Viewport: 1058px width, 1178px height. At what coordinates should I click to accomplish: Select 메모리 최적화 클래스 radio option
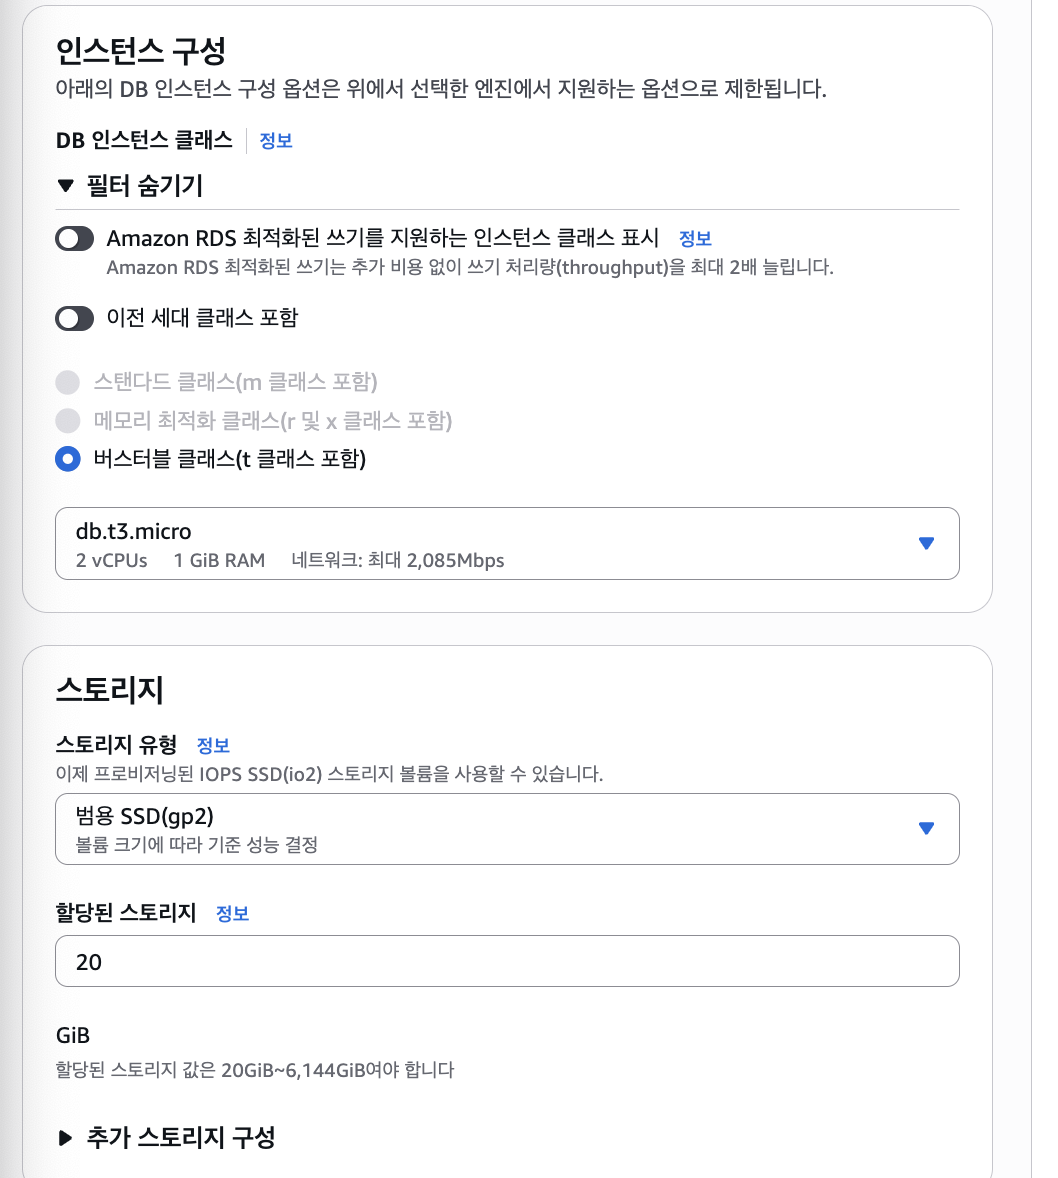[x=68, y=421]
